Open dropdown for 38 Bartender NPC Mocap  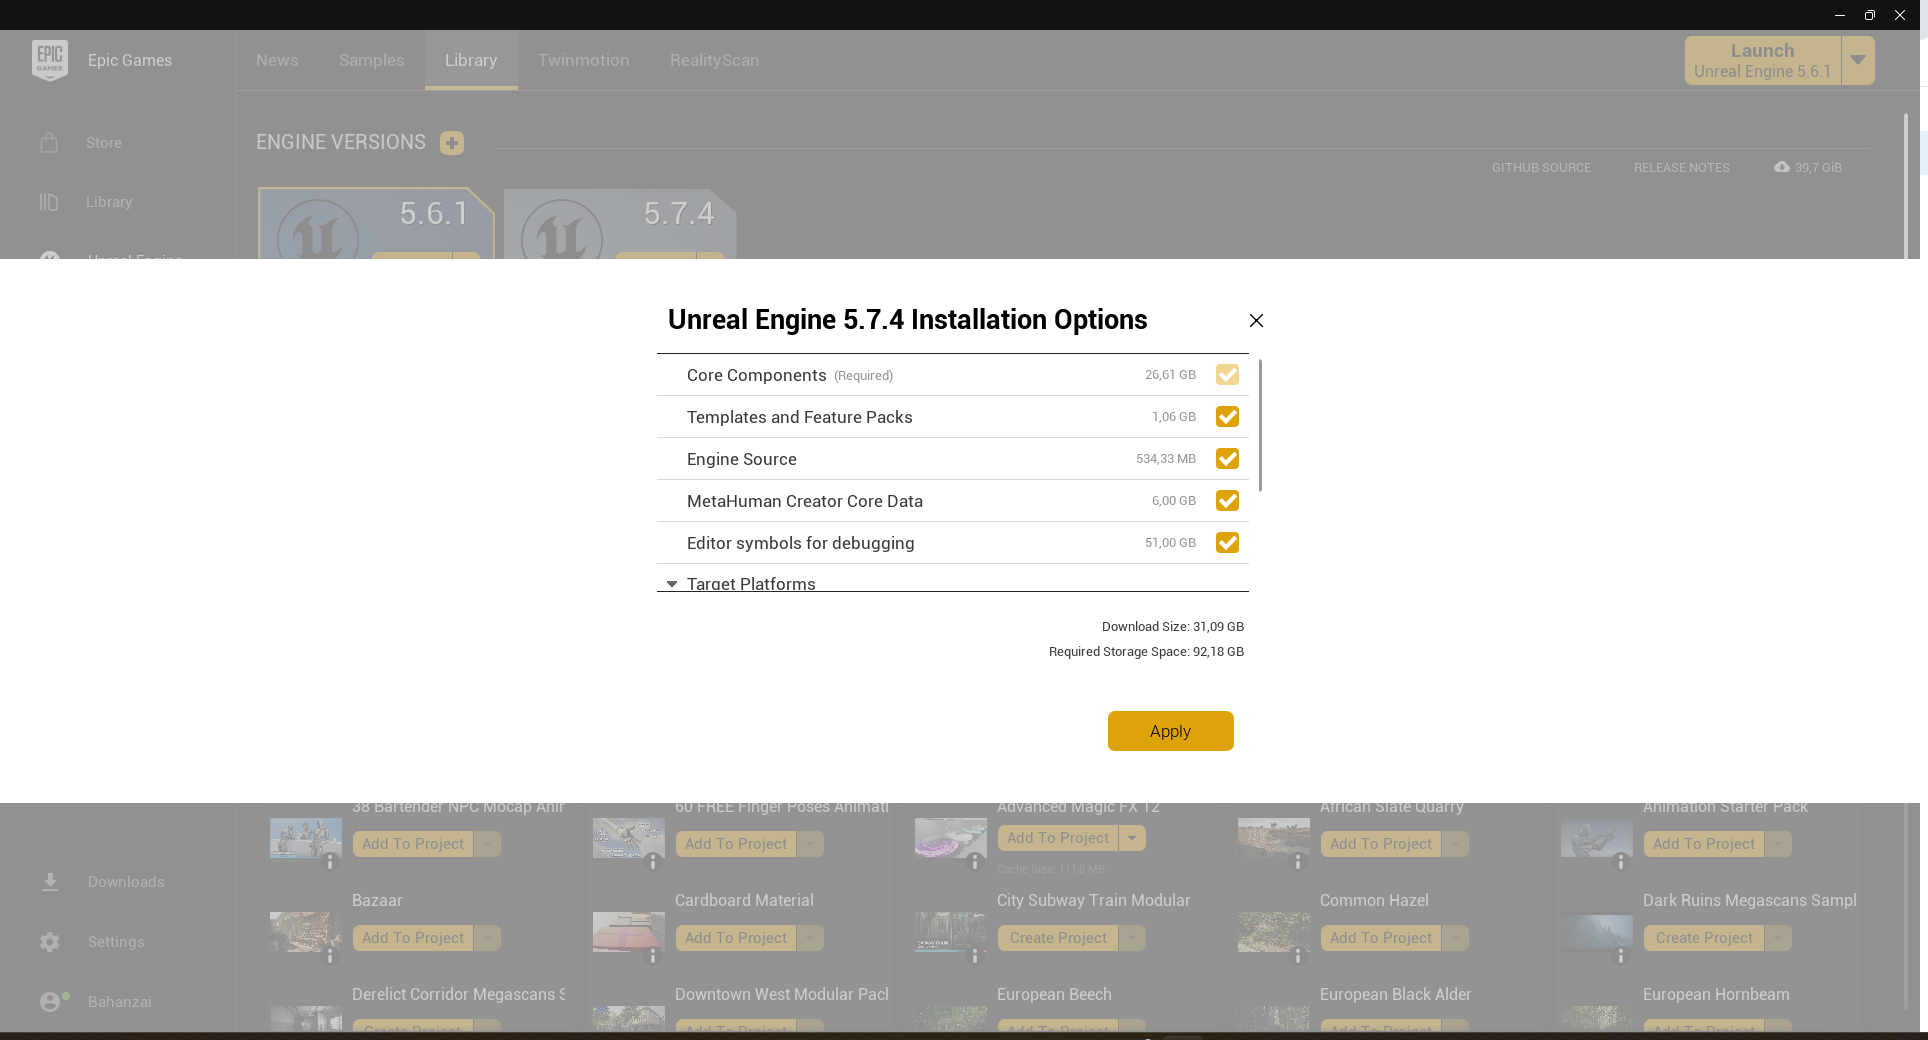[x=487, y=844]
